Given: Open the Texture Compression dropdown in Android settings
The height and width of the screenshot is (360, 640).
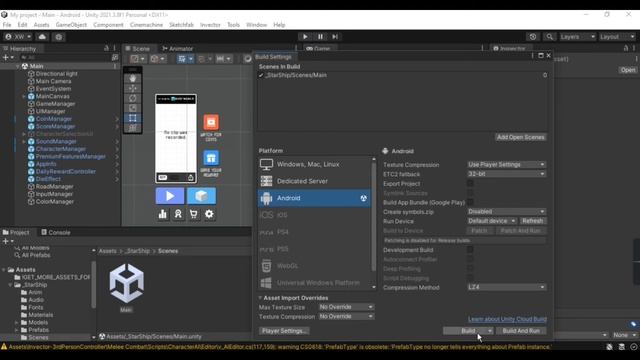Looking at the screenshot, I should [x=506, y=164].
